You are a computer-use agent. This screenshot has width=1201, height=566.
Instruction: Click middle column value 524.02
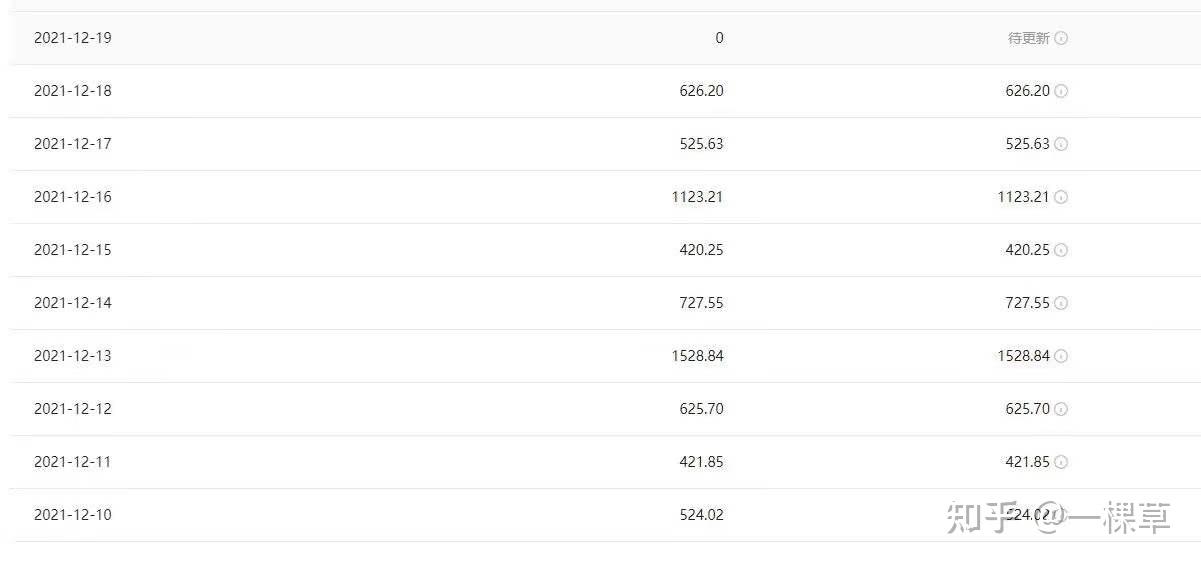[702, 515]
